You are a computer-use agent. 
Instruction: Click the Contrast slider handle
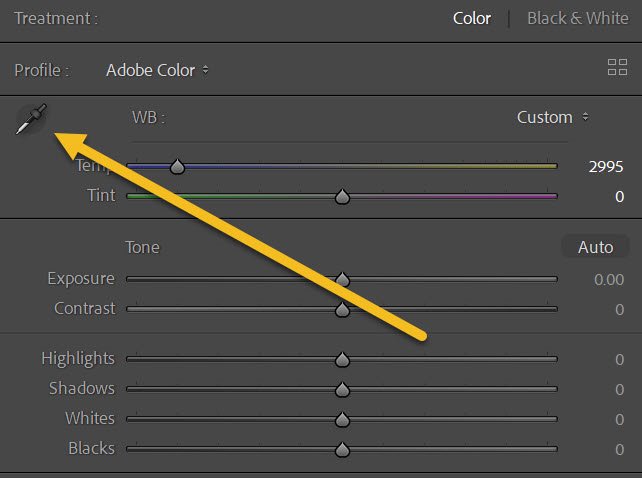[x=342, y=310]
